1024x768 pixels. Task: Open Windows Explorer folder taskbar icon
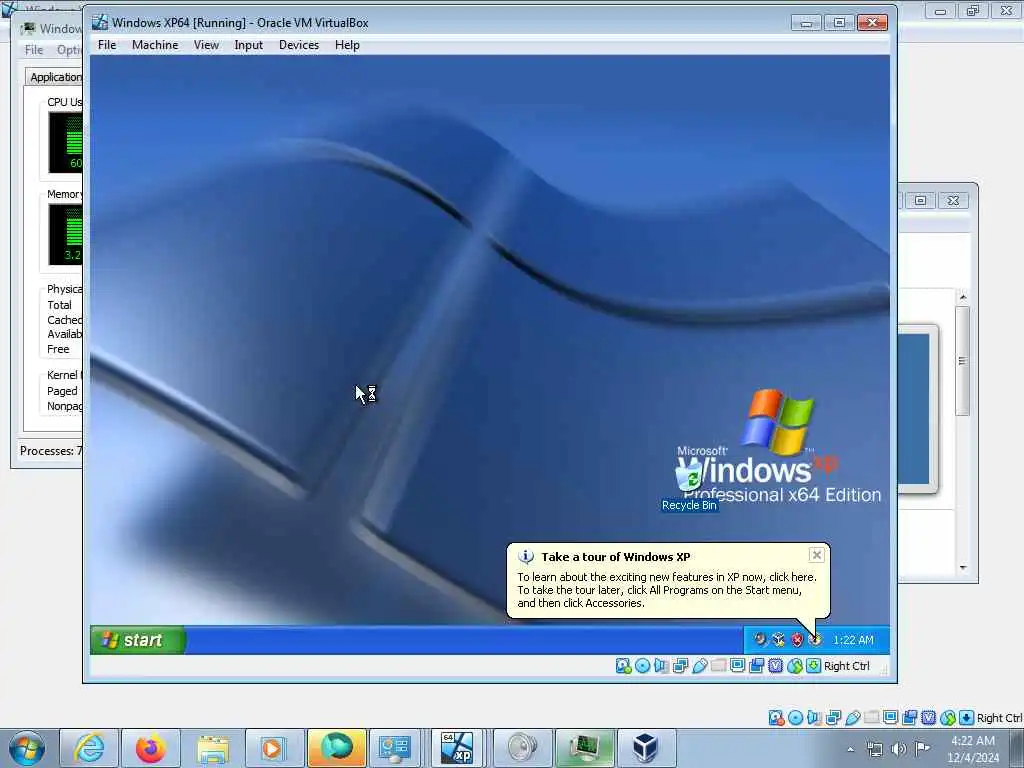[x=212, y=748]
